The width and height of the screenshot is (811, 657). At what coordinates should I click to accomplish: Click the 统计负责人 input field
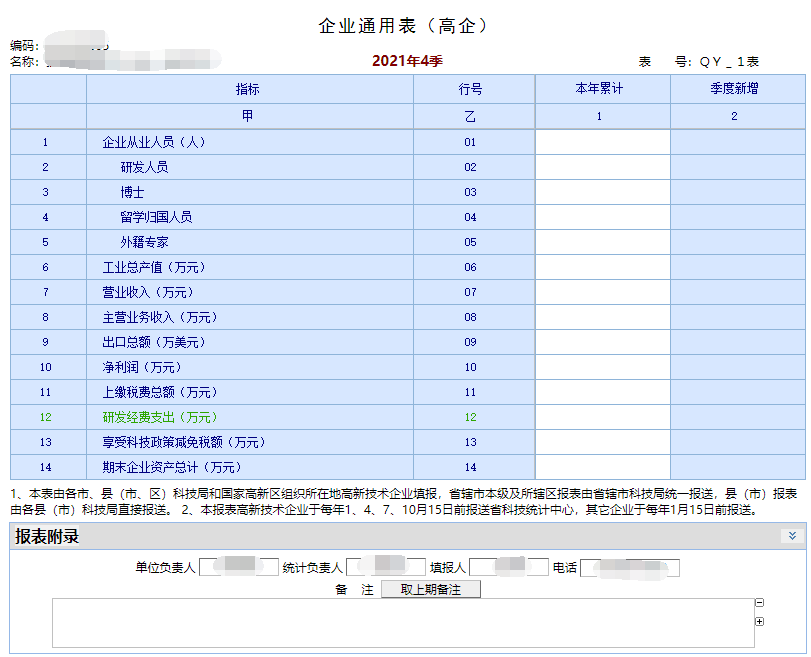pyautogui.click(x=385, y=567)
